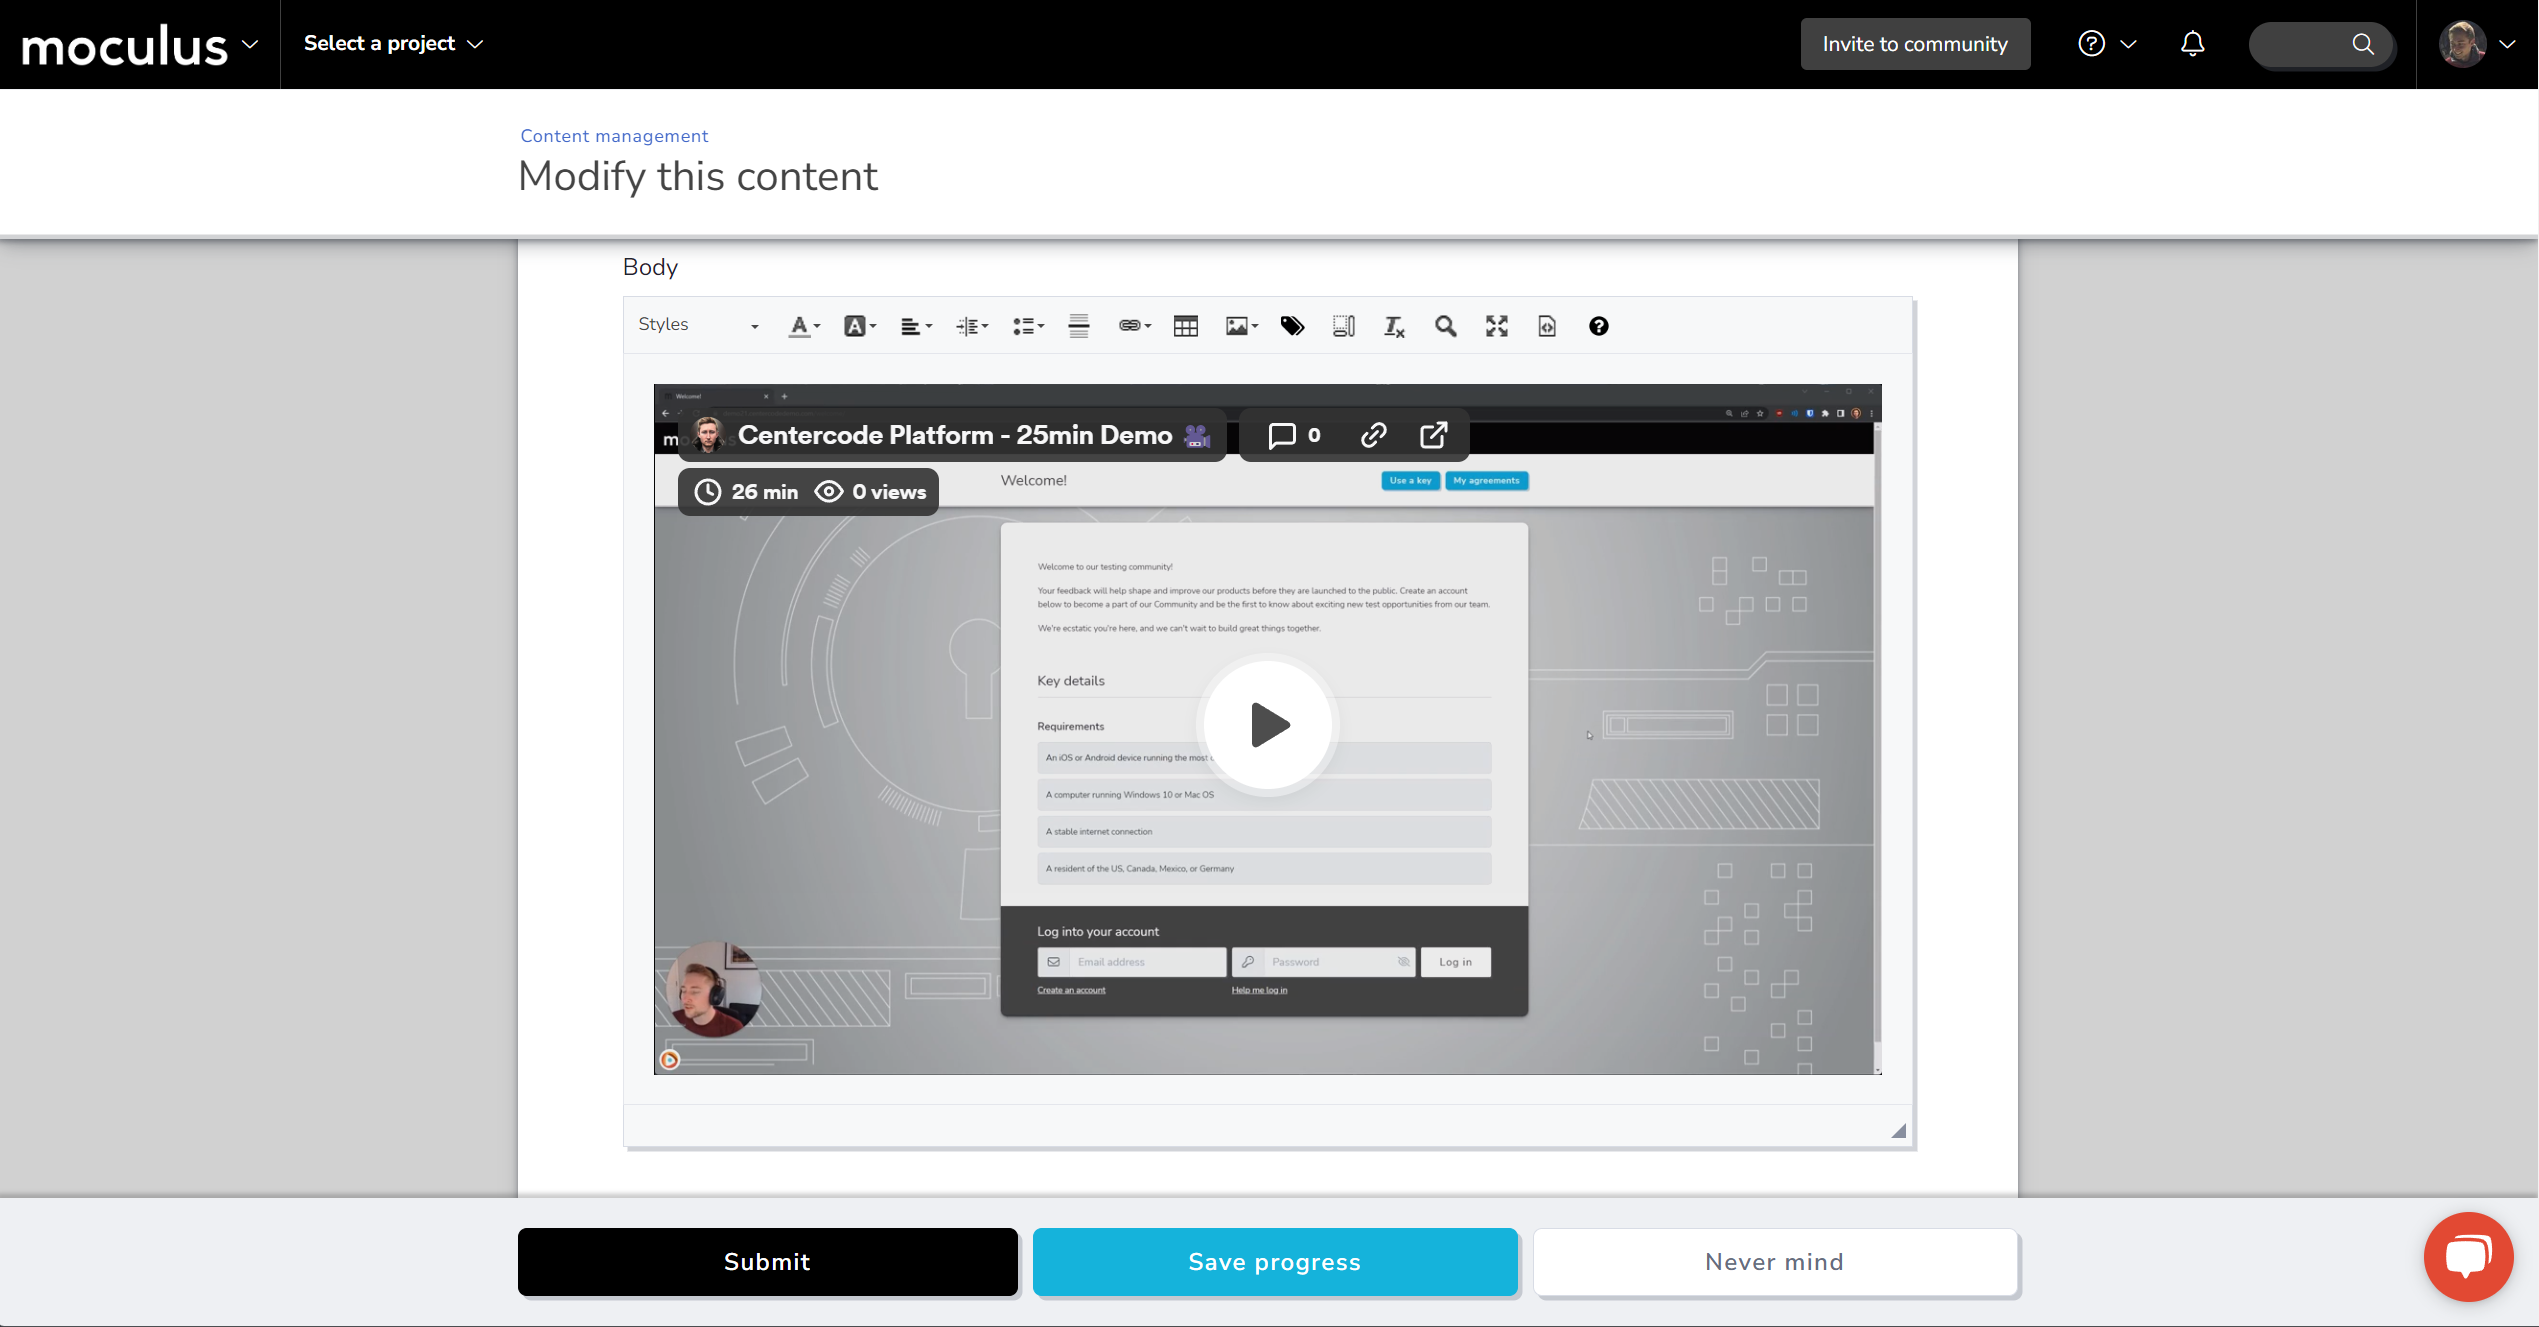The width and height of the screenshot is (2539, 1327).
Task: Open the text alignment dropdown
Action: point(915,326)
